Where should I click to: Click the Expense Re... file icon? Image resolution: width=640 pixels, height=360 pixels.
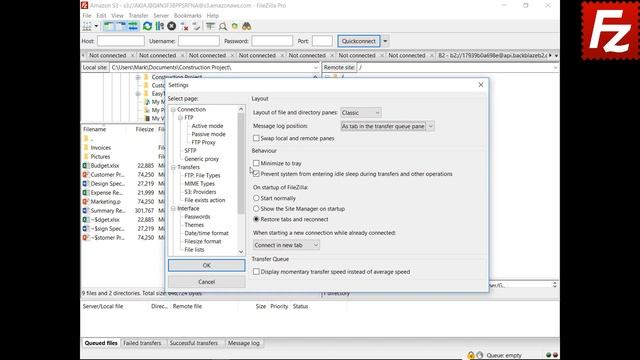[x=86, y=193]
